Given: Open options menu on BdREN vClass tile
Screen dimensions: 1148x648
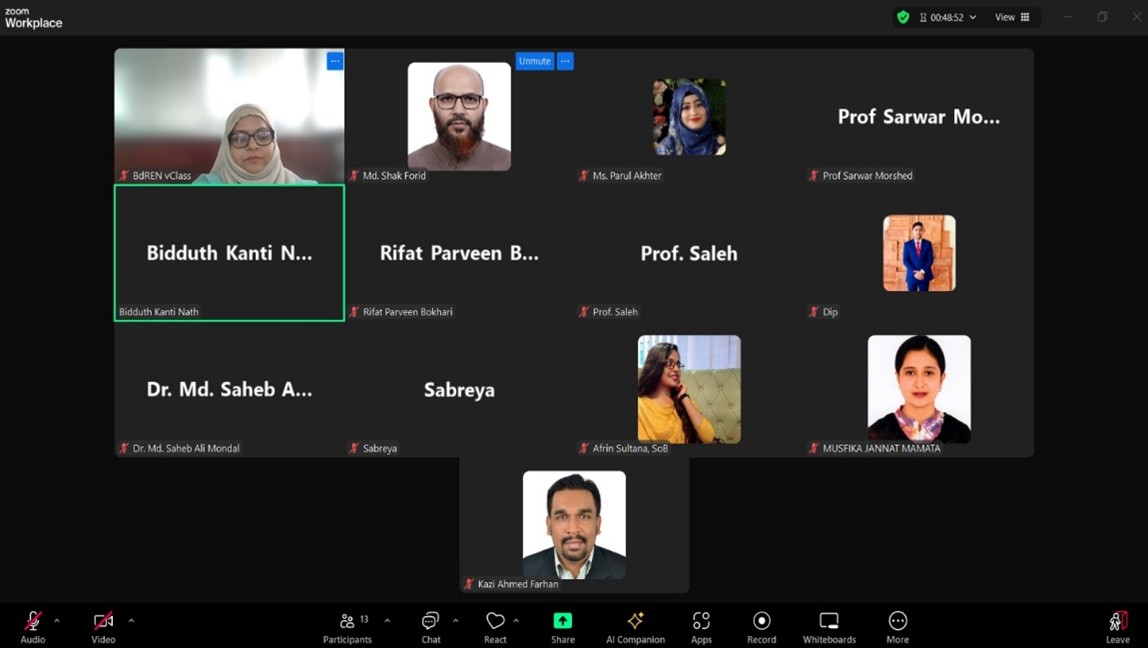Looking at the screenshot, I should tap(335, 61).
